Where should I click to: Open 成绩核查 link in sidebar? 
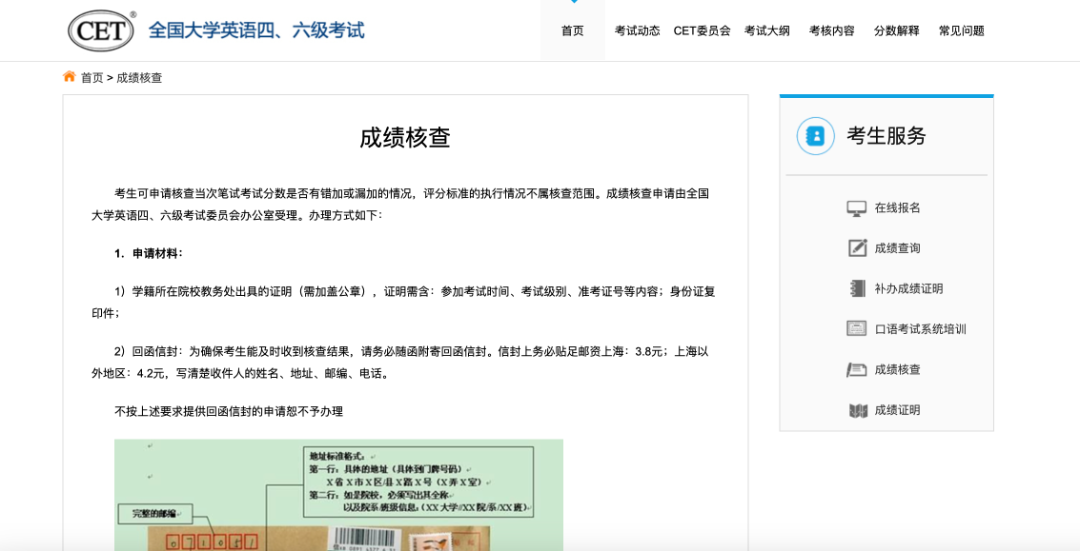point(897,369)
